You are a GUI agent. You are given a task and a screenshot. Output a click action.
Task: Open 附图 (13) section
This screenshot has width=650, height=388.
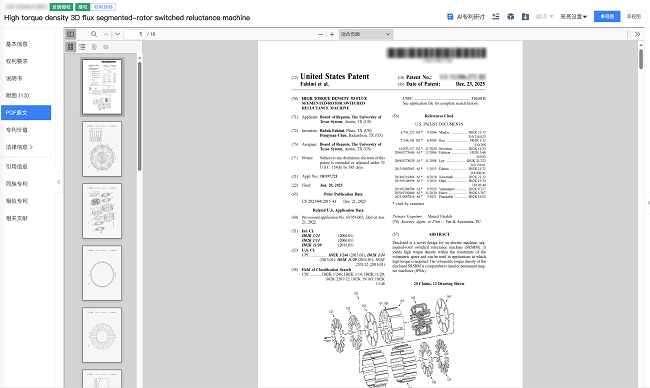pyautogui.click(x=17, y=95)
